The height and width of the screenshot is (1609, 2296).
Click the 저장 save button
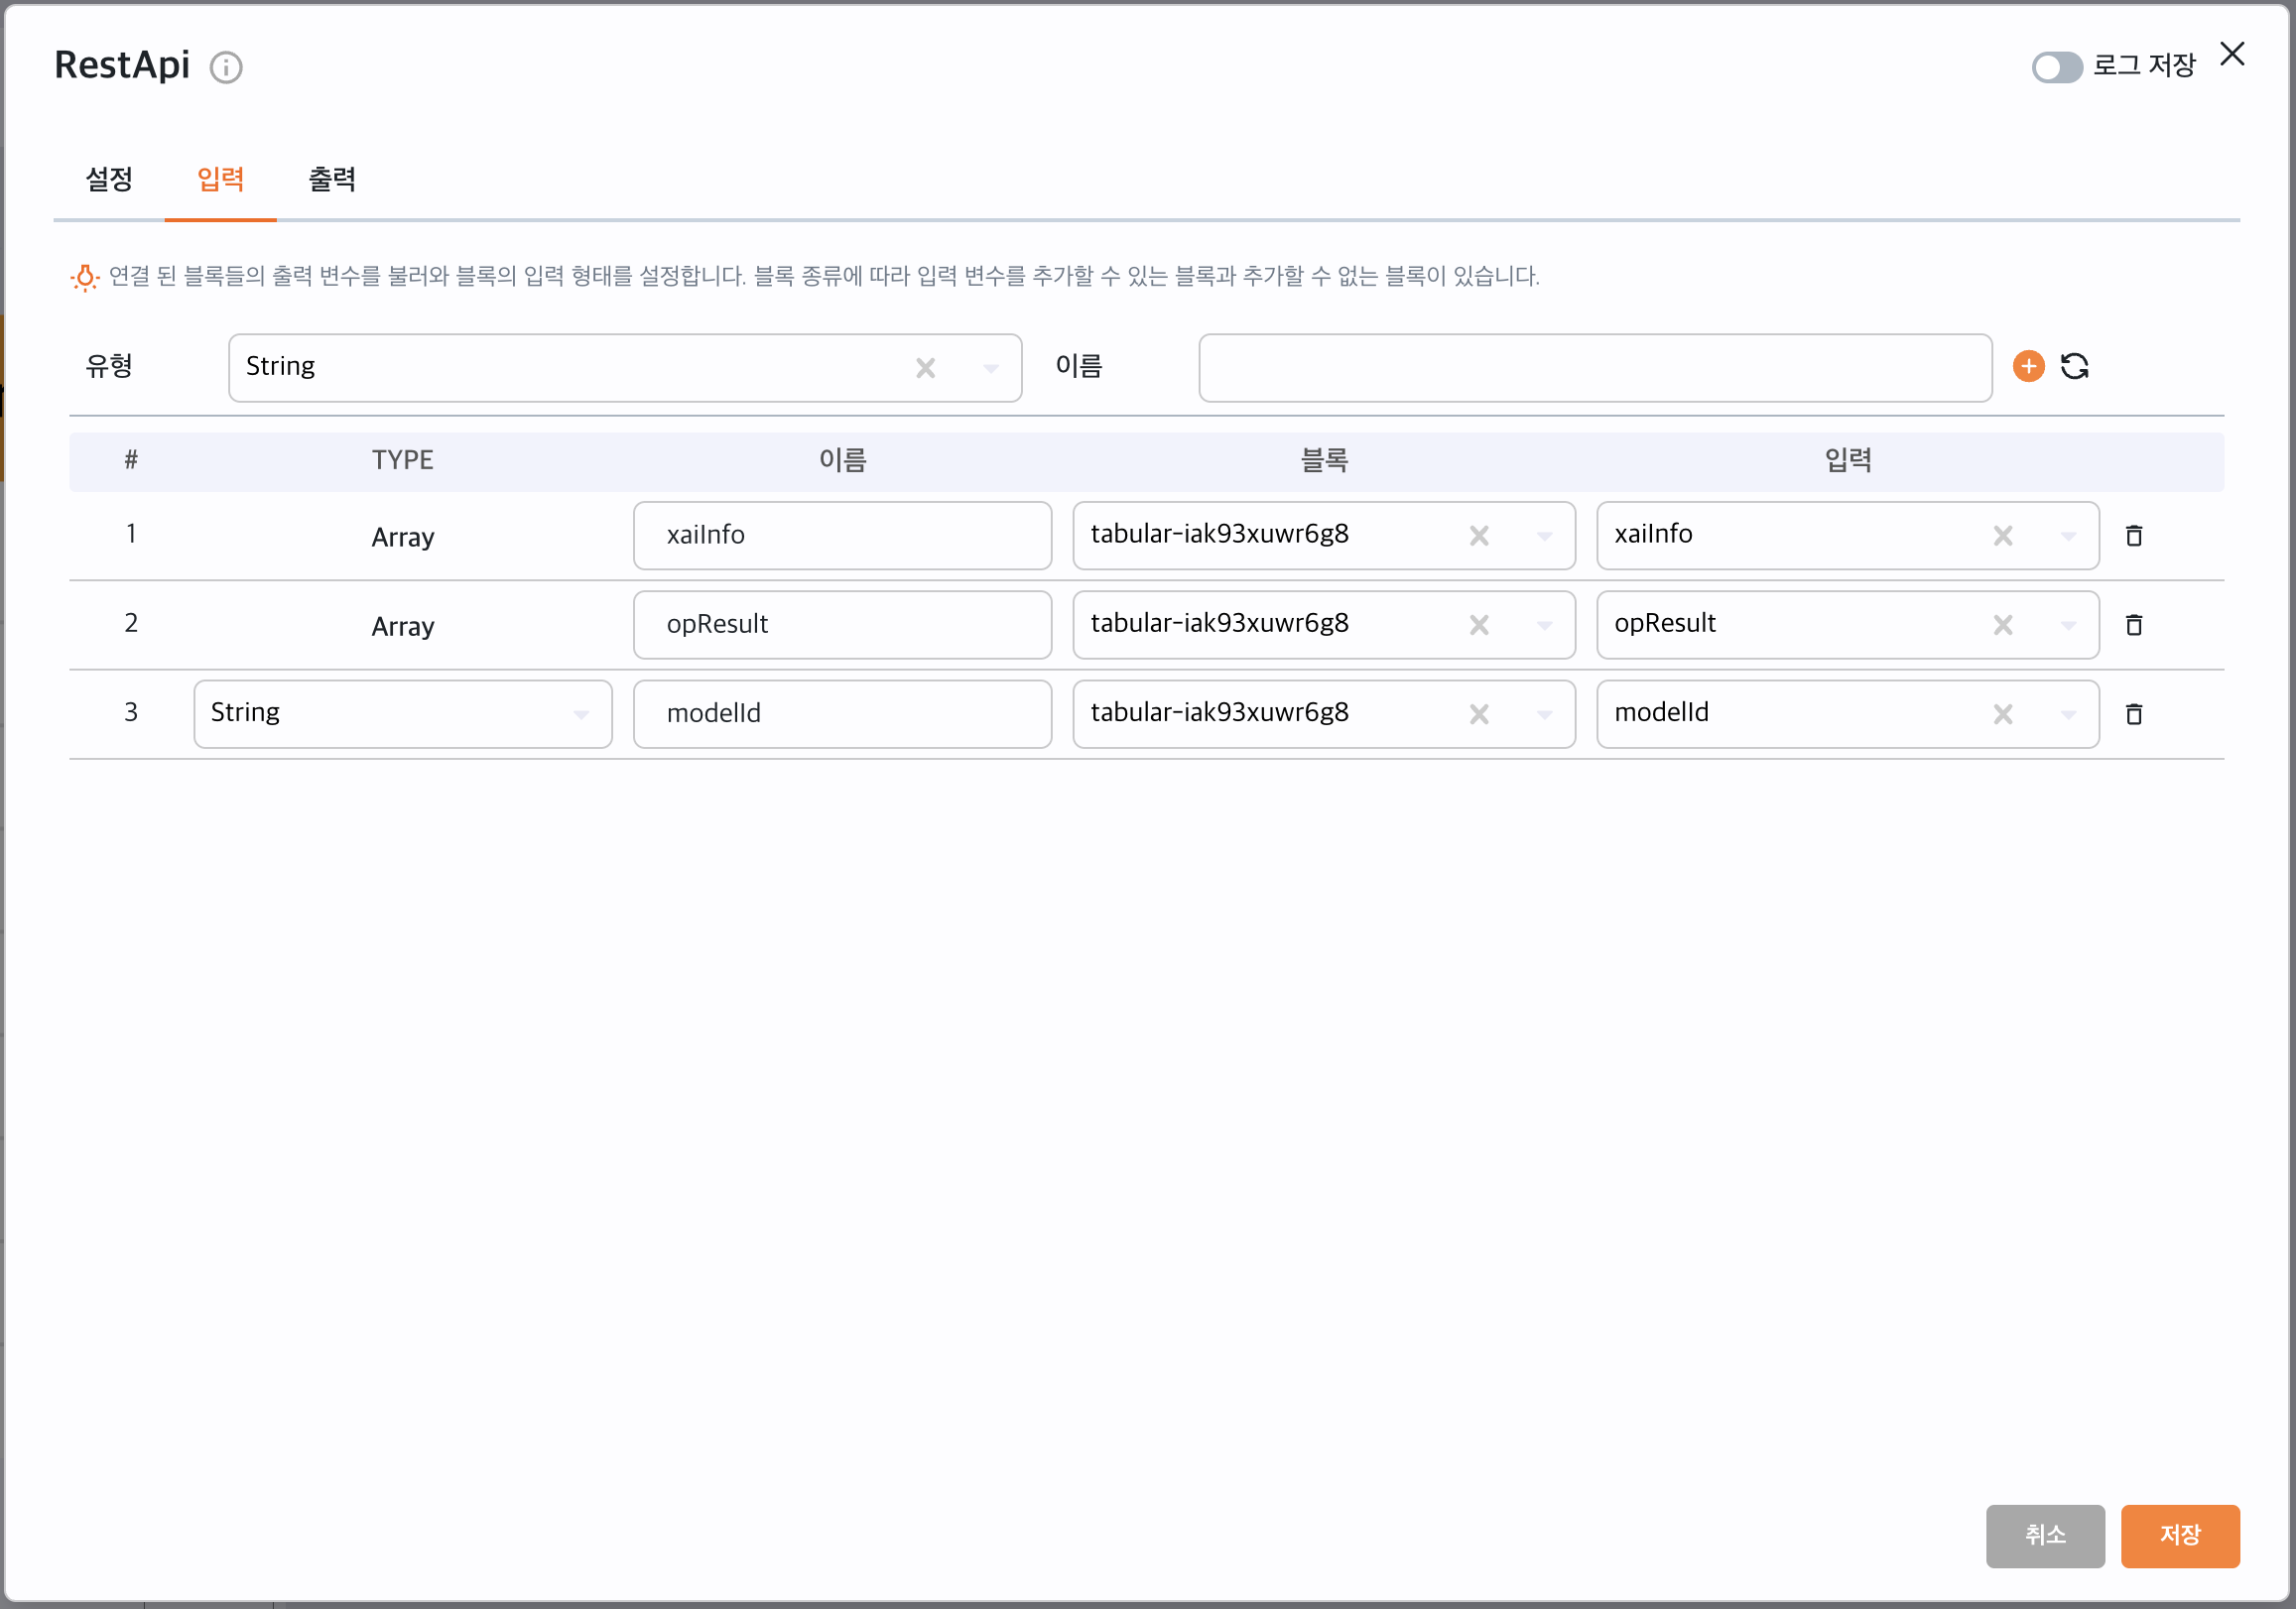click(x=2179, y=1535)
